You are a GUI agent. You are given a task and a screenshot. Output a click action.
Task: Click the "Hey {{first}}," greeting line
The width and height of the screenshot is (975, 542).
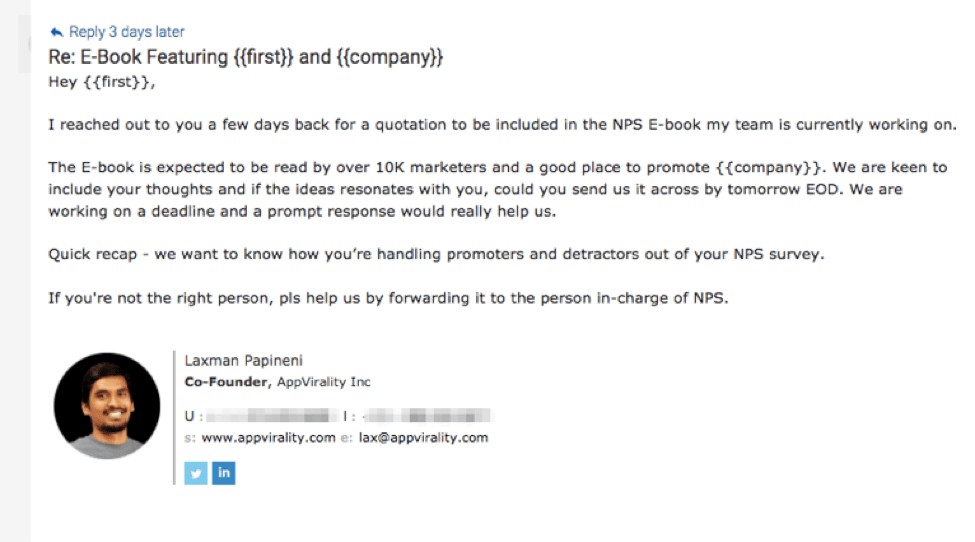click(x=102, y=82)
